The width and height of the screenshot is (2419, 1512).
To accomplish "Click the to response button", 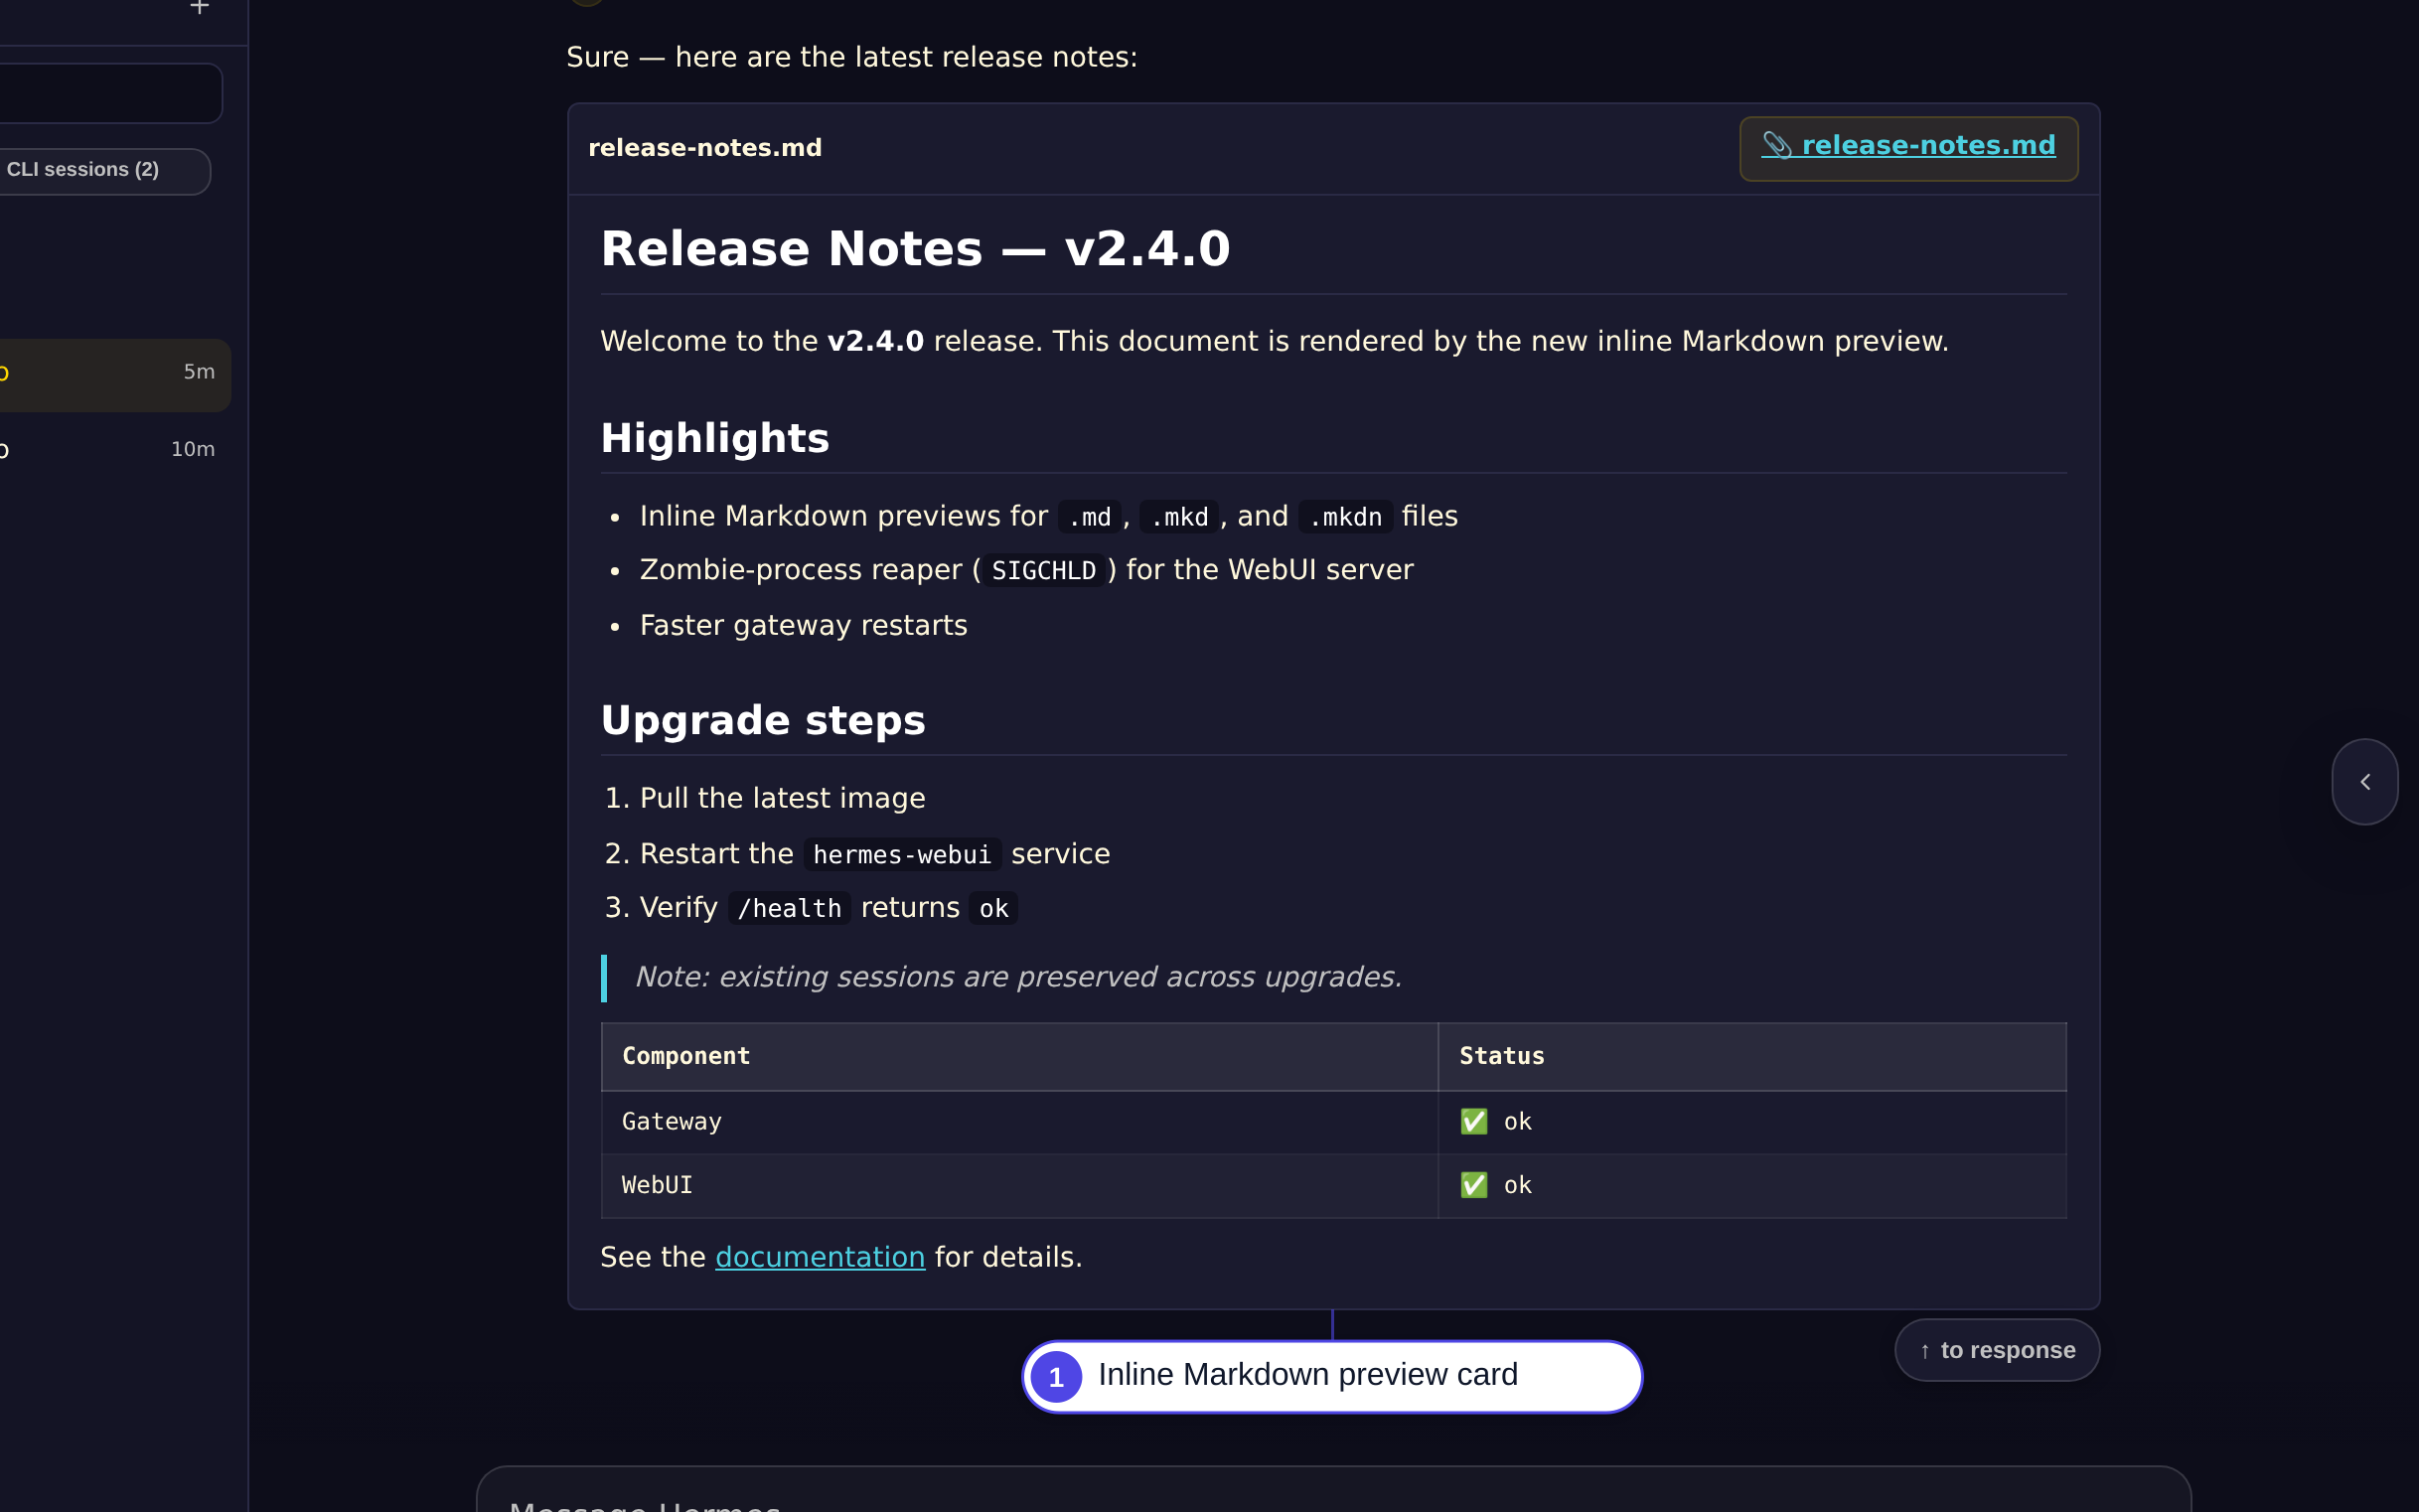I will pyautogui.click(x=1997, y=1350).
